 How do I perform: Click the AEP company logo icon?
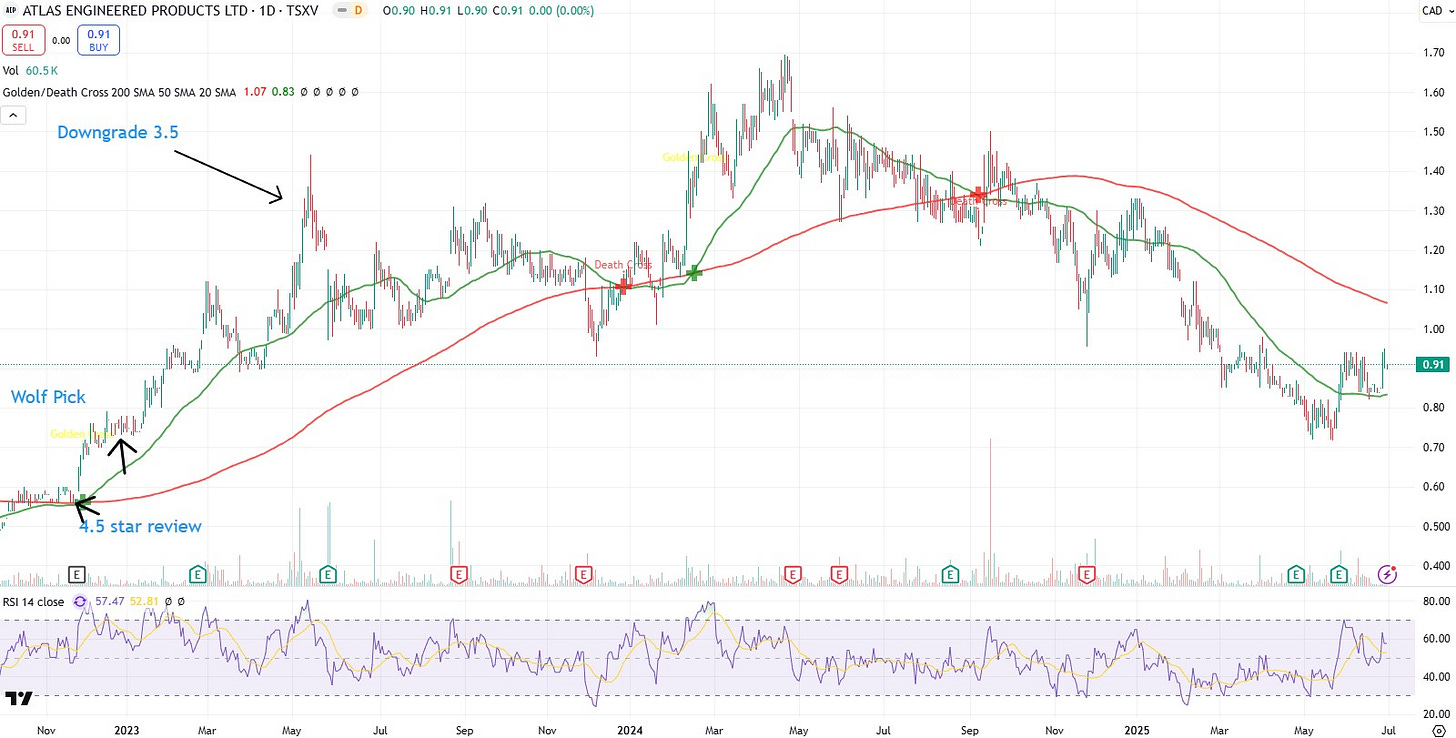10,11
